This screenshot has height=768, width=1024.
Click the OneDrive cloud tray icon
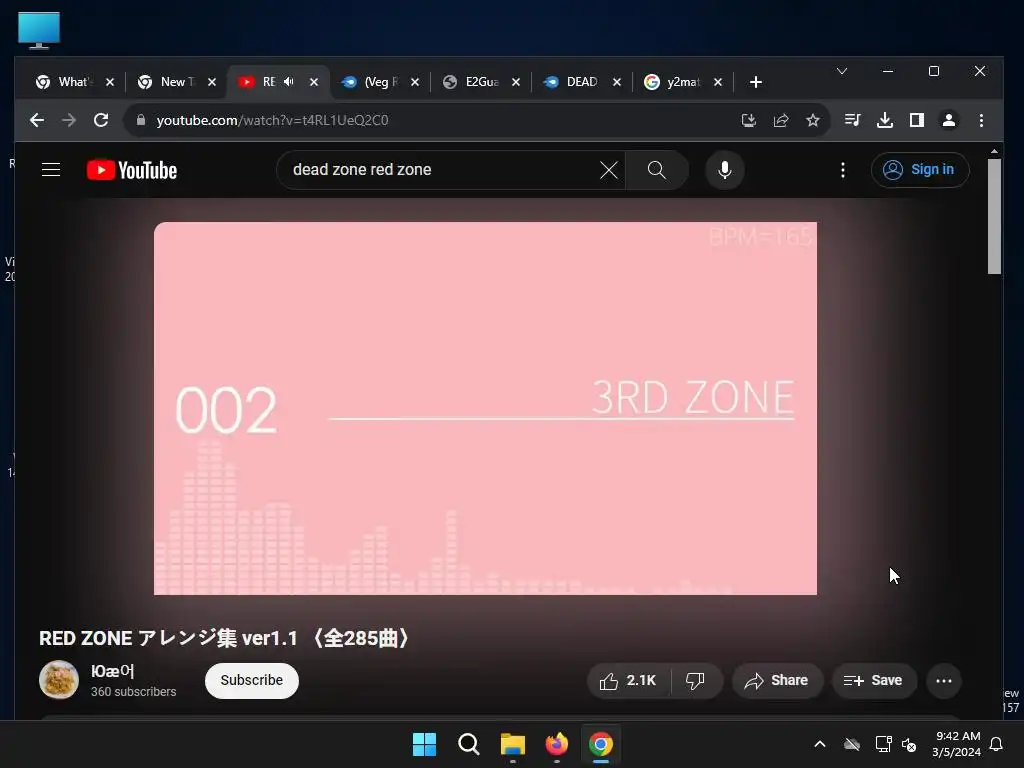pos(852,744)
